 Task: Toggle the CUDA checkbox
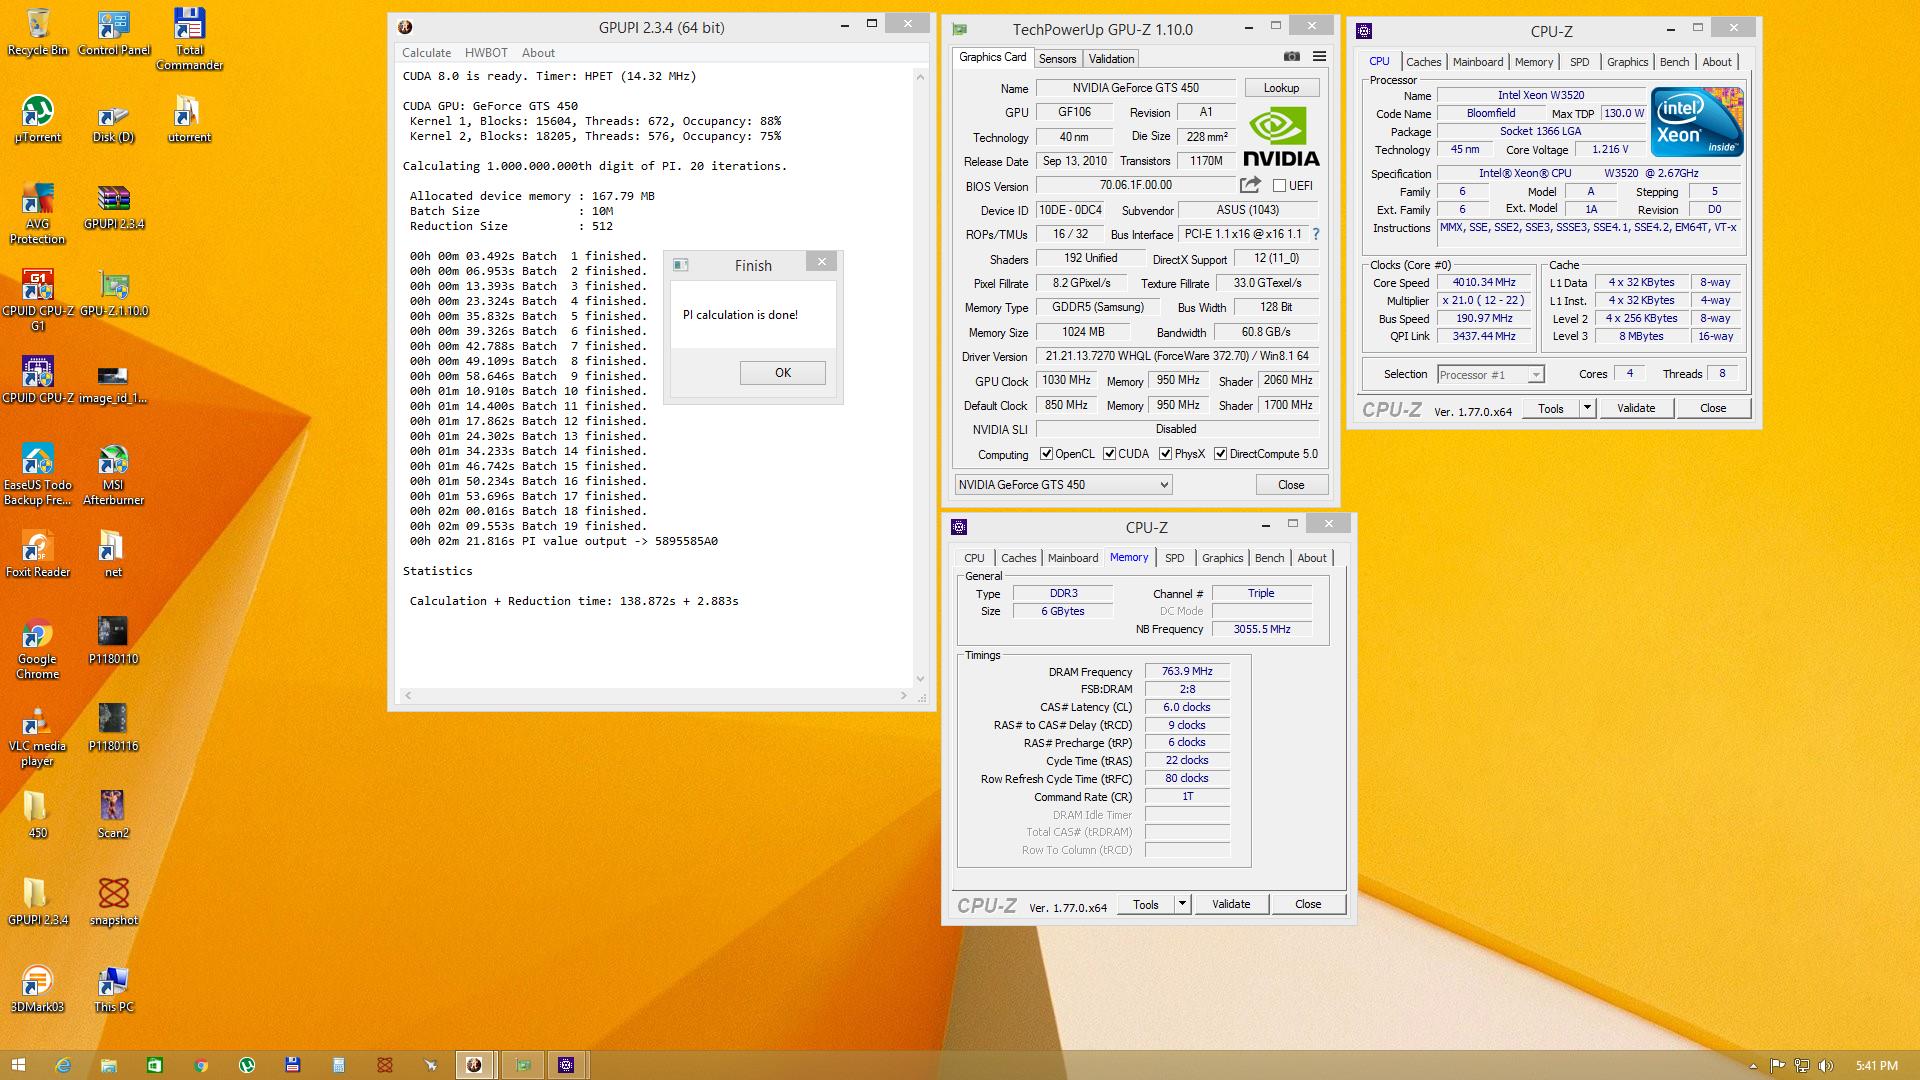click(1109, 453)
